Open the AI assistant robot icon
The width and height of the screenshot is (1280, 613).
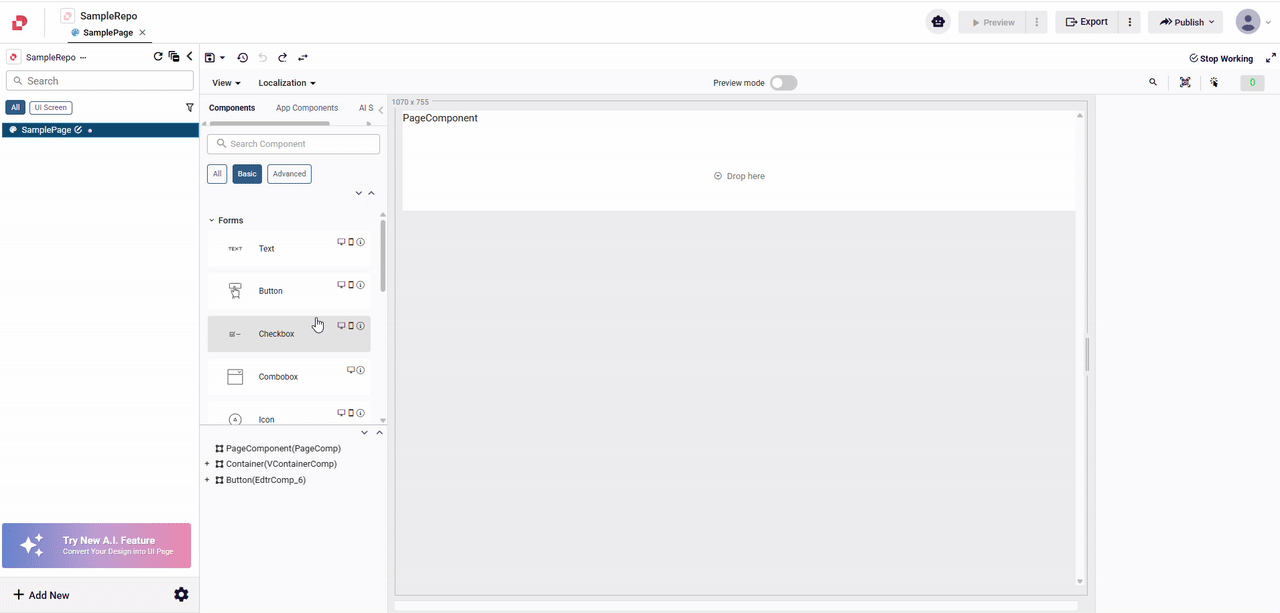(938, 22)
